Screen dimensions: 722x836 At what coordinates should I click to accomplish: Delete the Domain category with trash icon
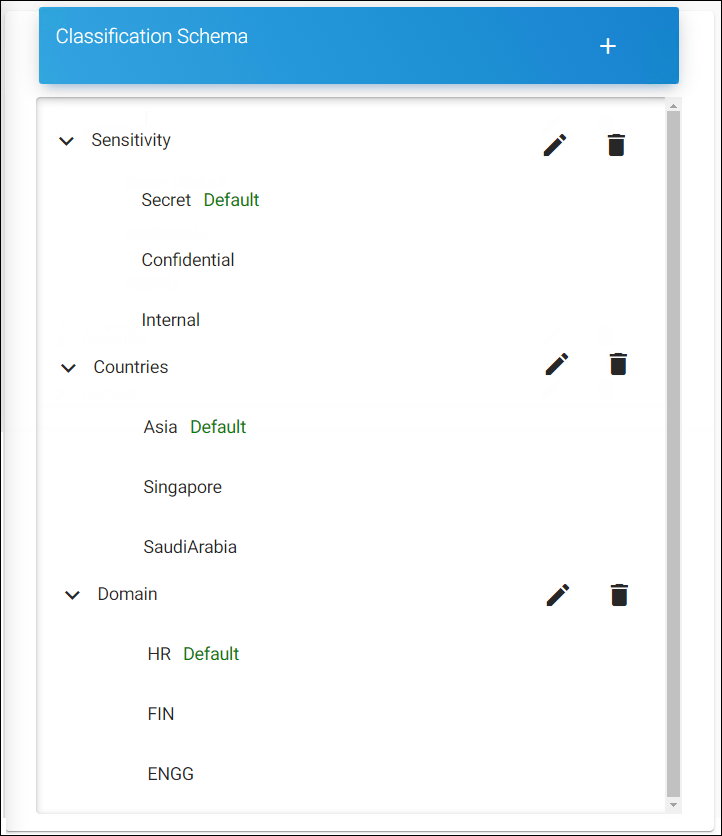point(619,595)
